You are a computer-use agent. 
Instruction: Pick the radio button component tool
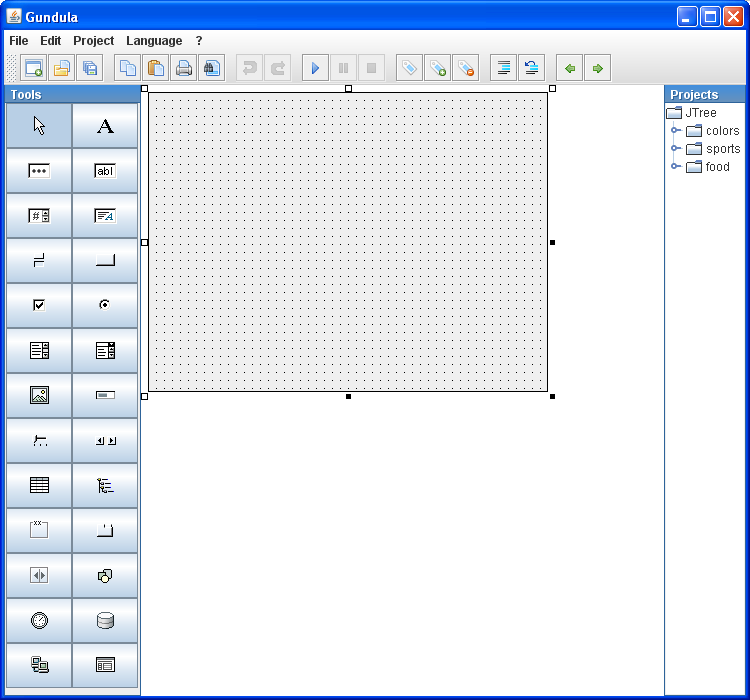105,305
